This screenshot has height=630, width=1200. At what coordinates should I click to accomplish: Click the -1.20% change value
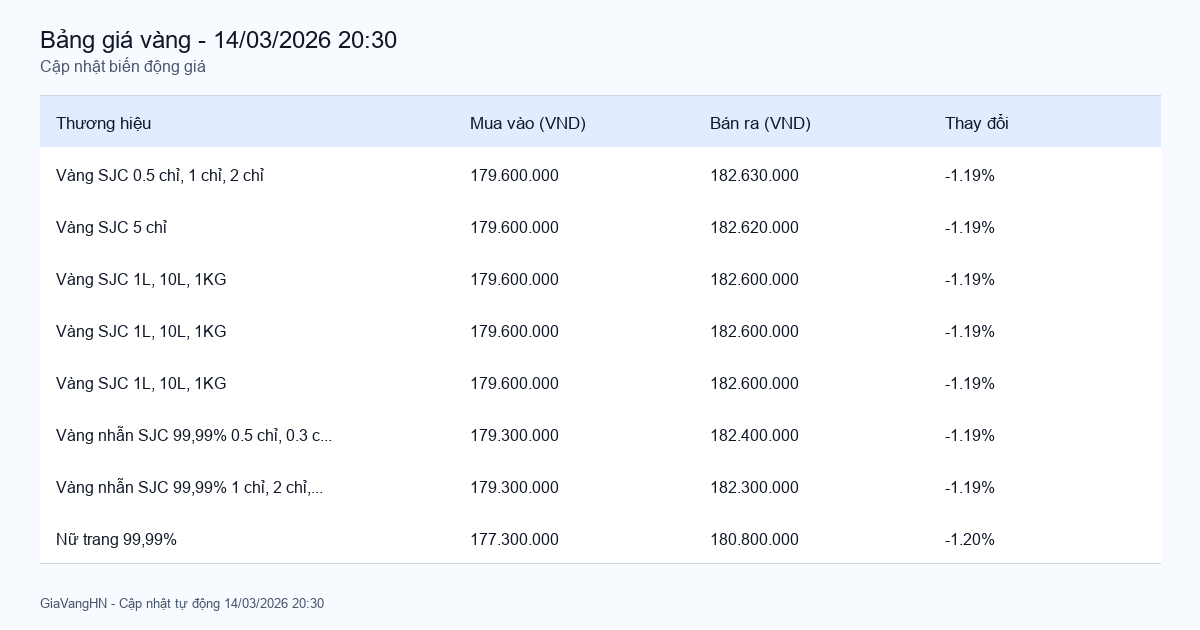point(969,539)
